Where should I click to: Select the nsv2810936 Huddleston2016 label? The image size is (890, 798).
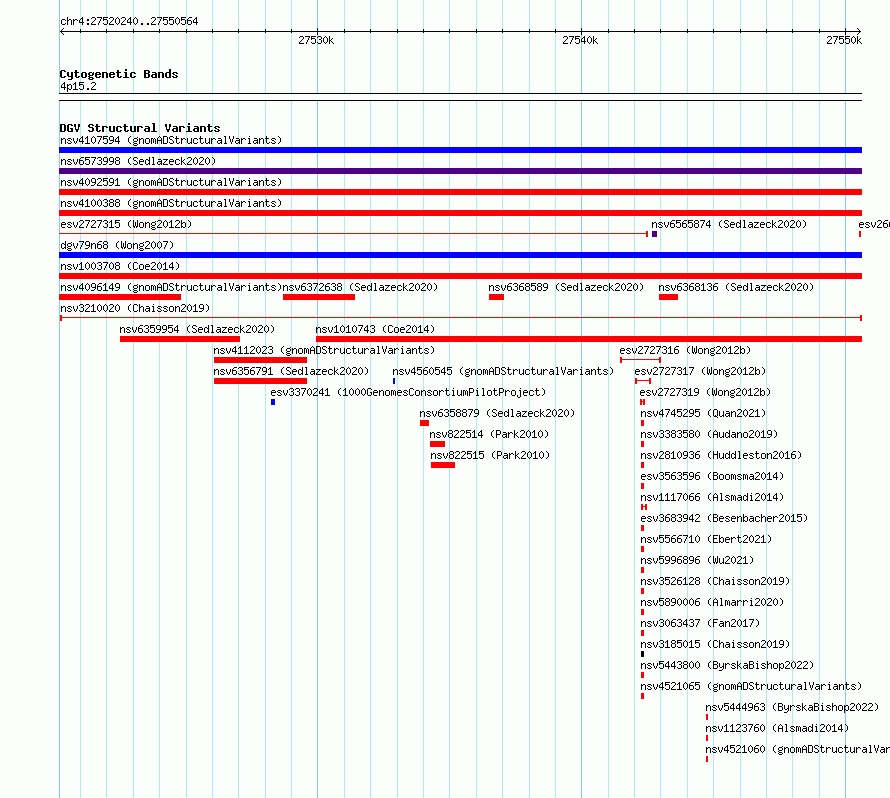pos(721,455)
